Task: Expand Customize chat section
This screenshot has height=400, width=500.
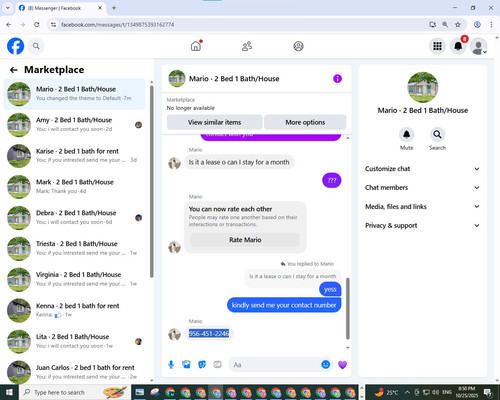Action: pos(422,169)
